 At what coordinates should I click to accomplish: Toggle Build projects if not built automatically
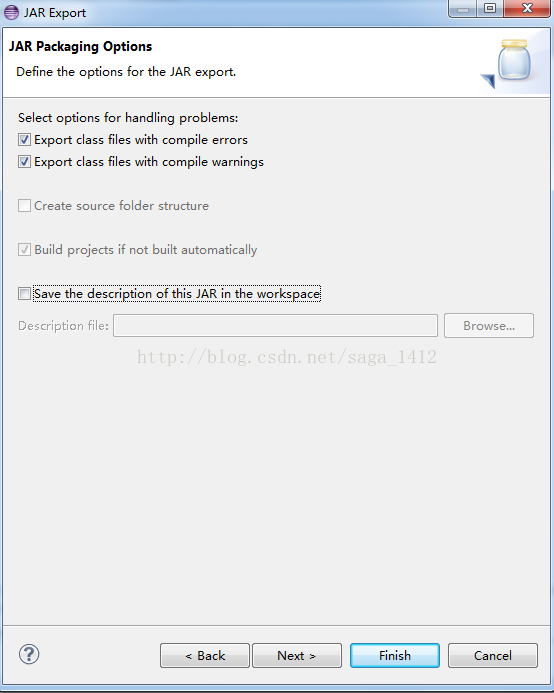pos(24,250)
